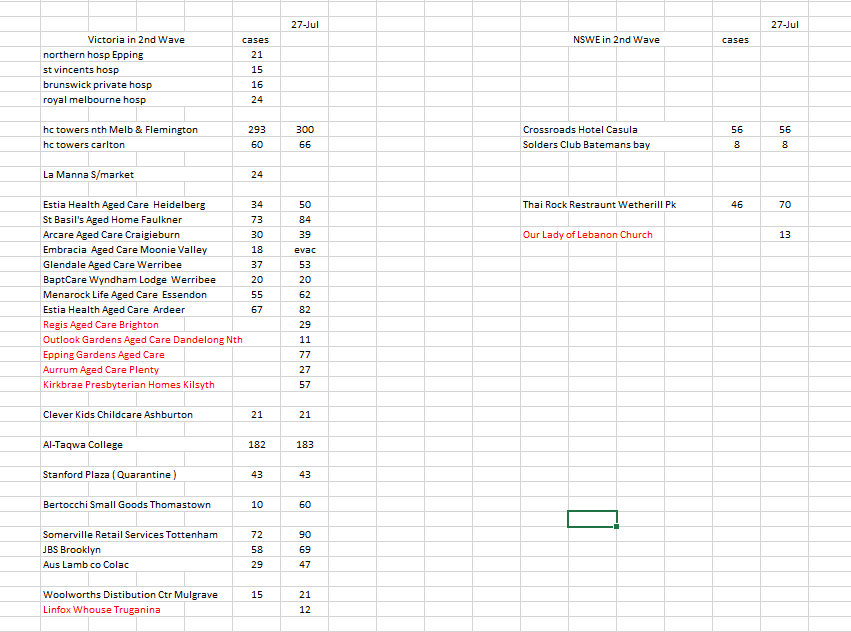Click the value 13 beside Lebanon Church

(x=784, y=235)
